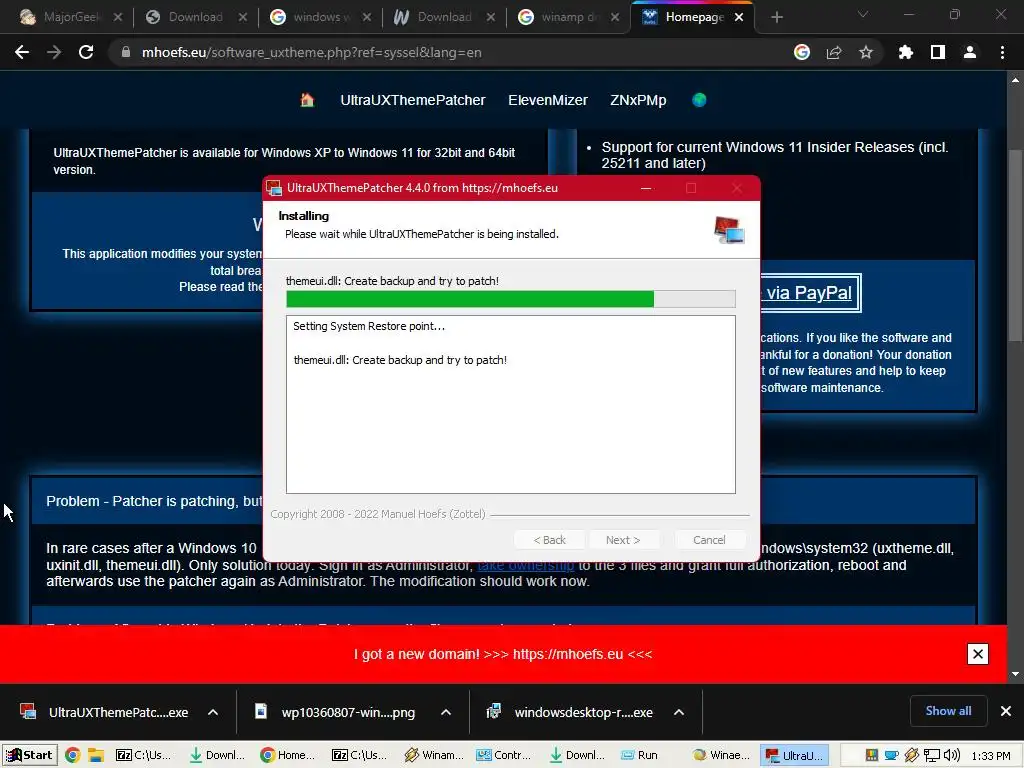The height and width of the screenshot is (768, 1024).
Task: Click the site's home house icon
Action: tap(307, 100)
